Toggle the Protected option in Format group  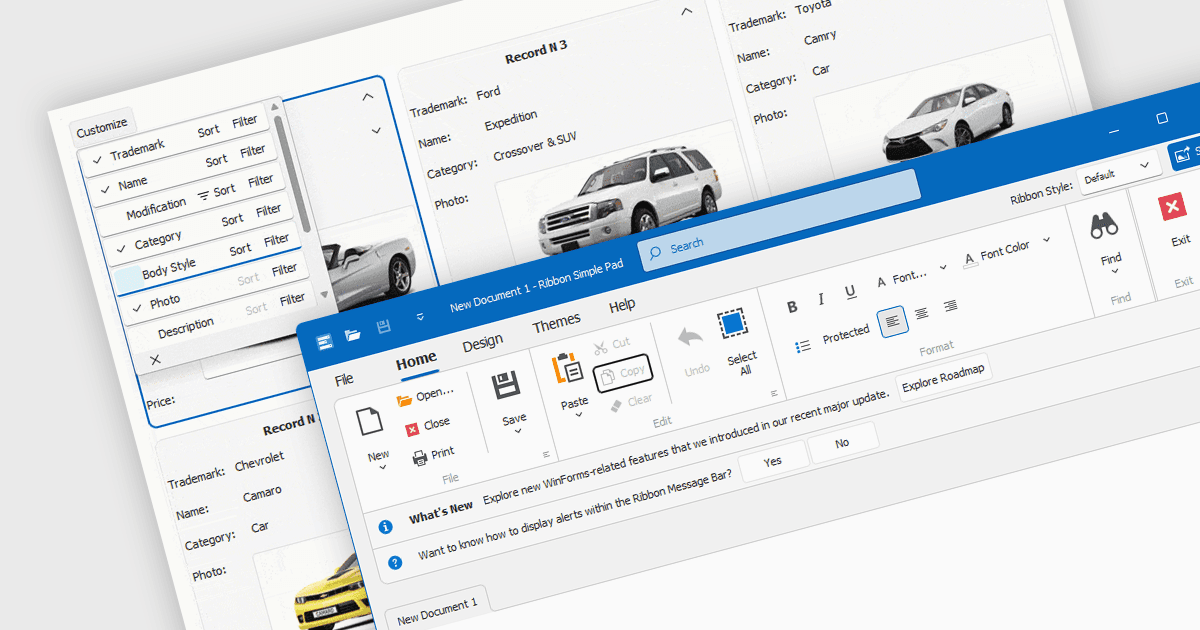tap(846, 335)
